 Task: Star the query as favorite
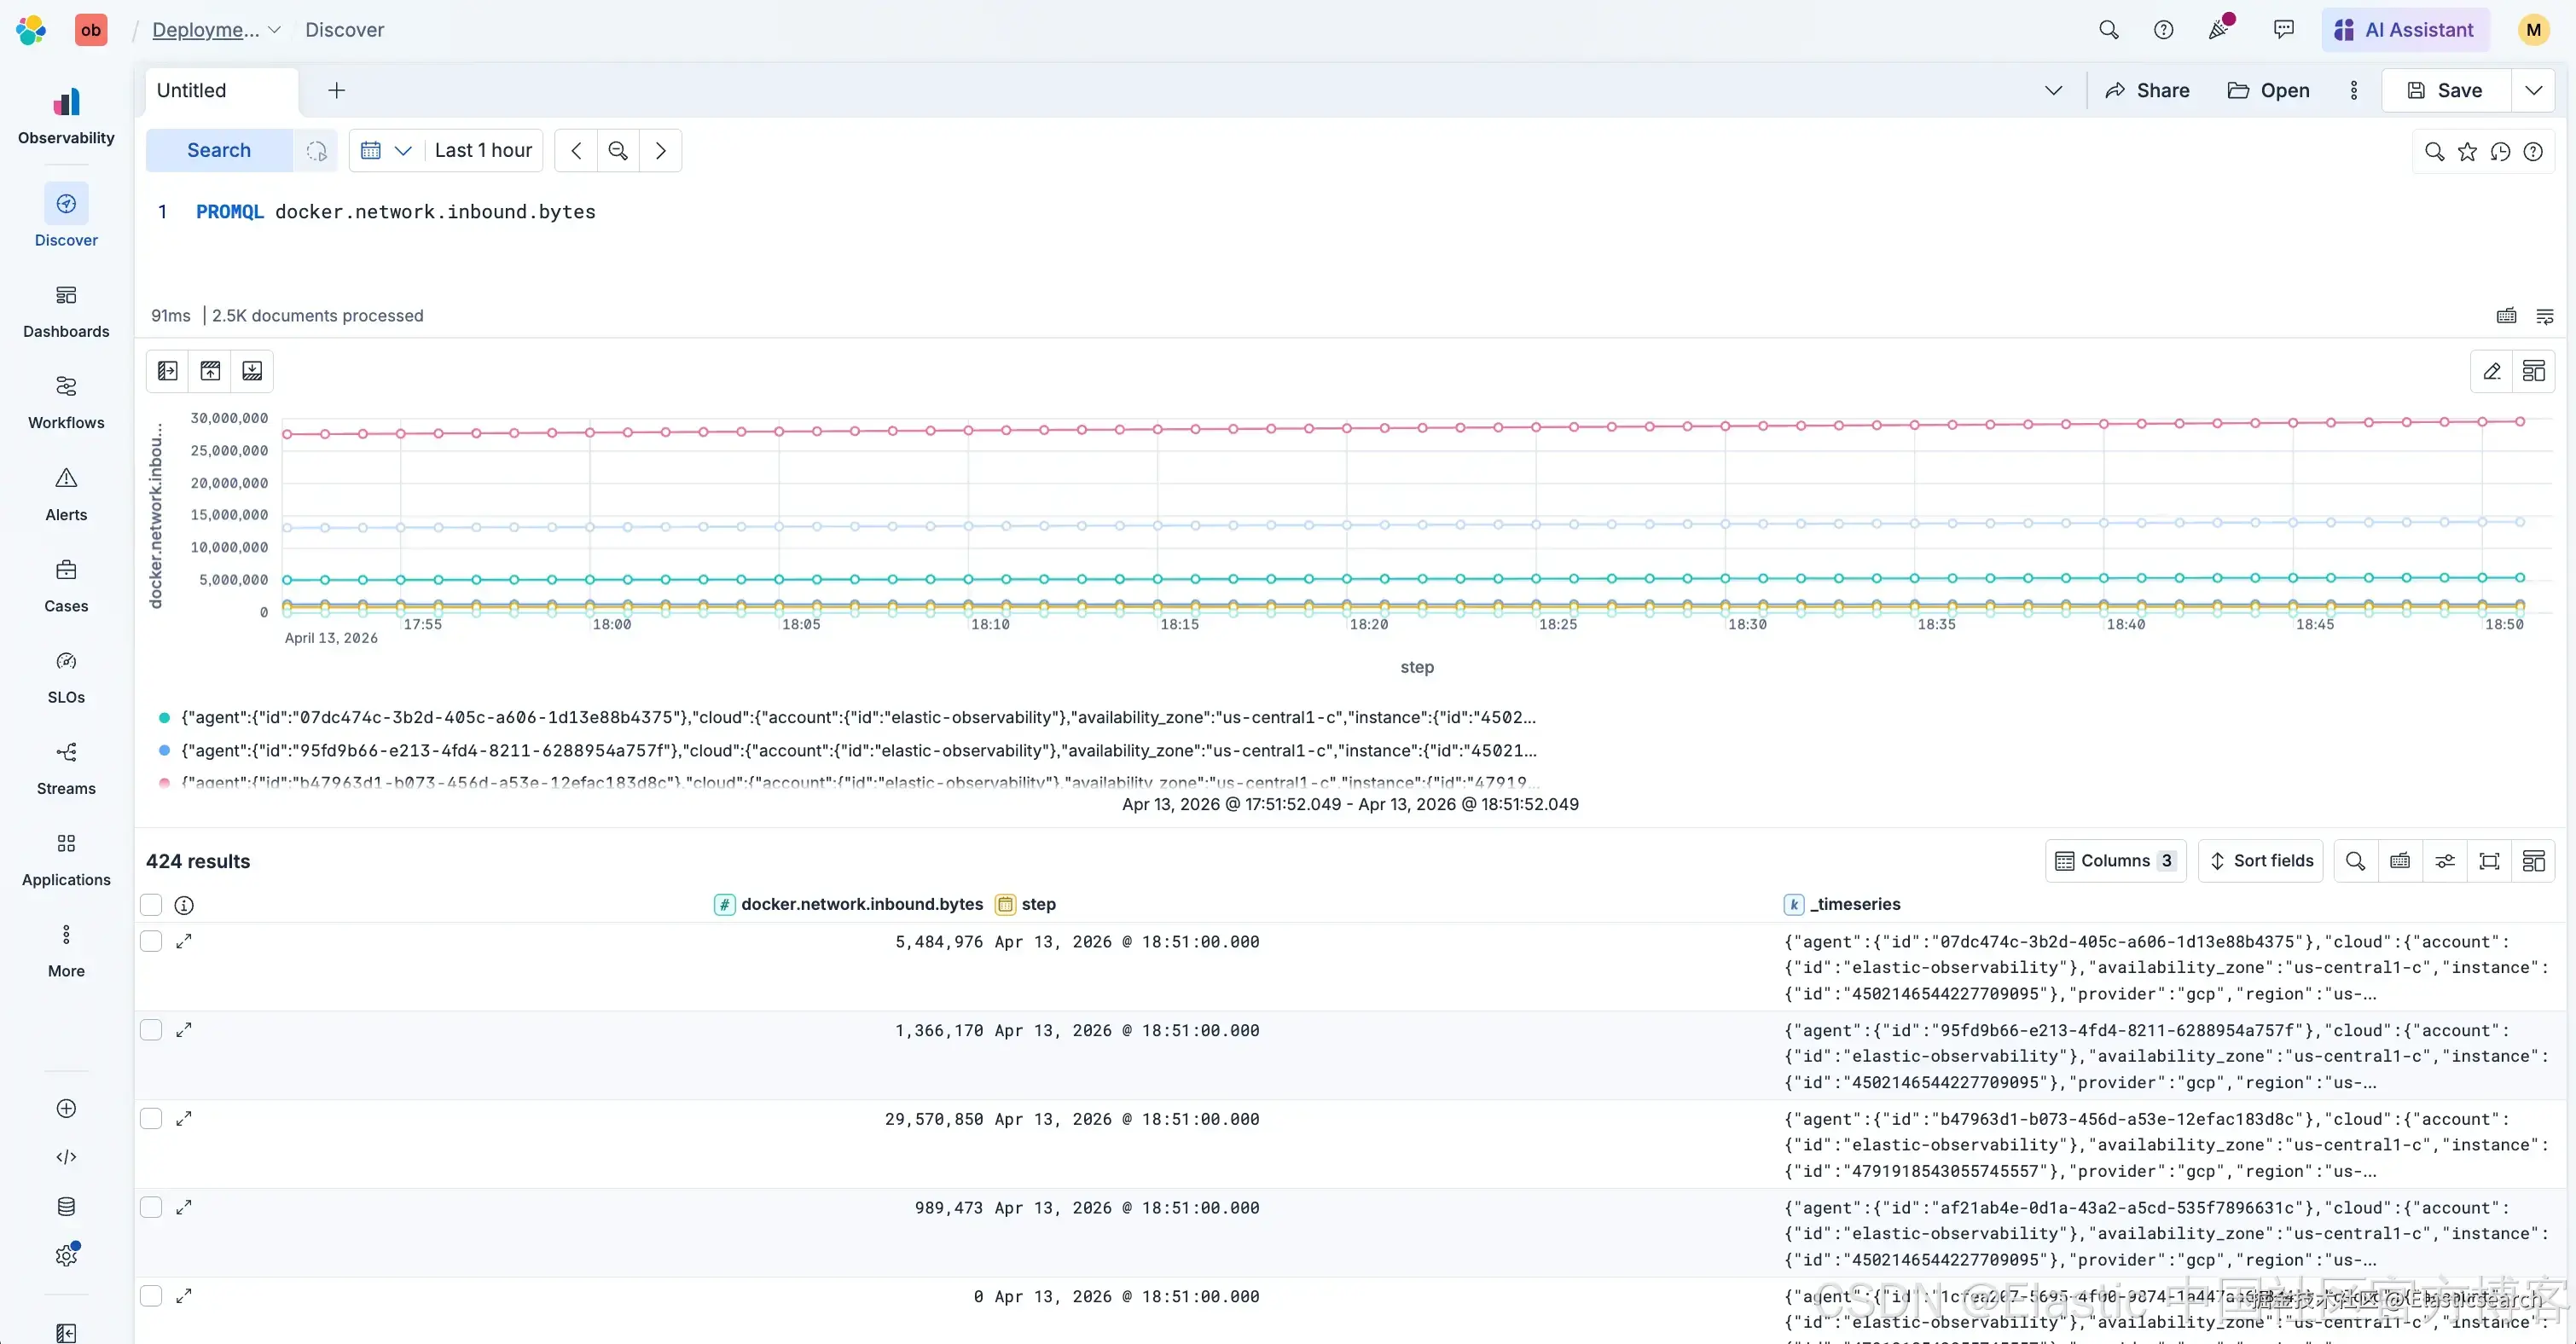coord(2467,151)
